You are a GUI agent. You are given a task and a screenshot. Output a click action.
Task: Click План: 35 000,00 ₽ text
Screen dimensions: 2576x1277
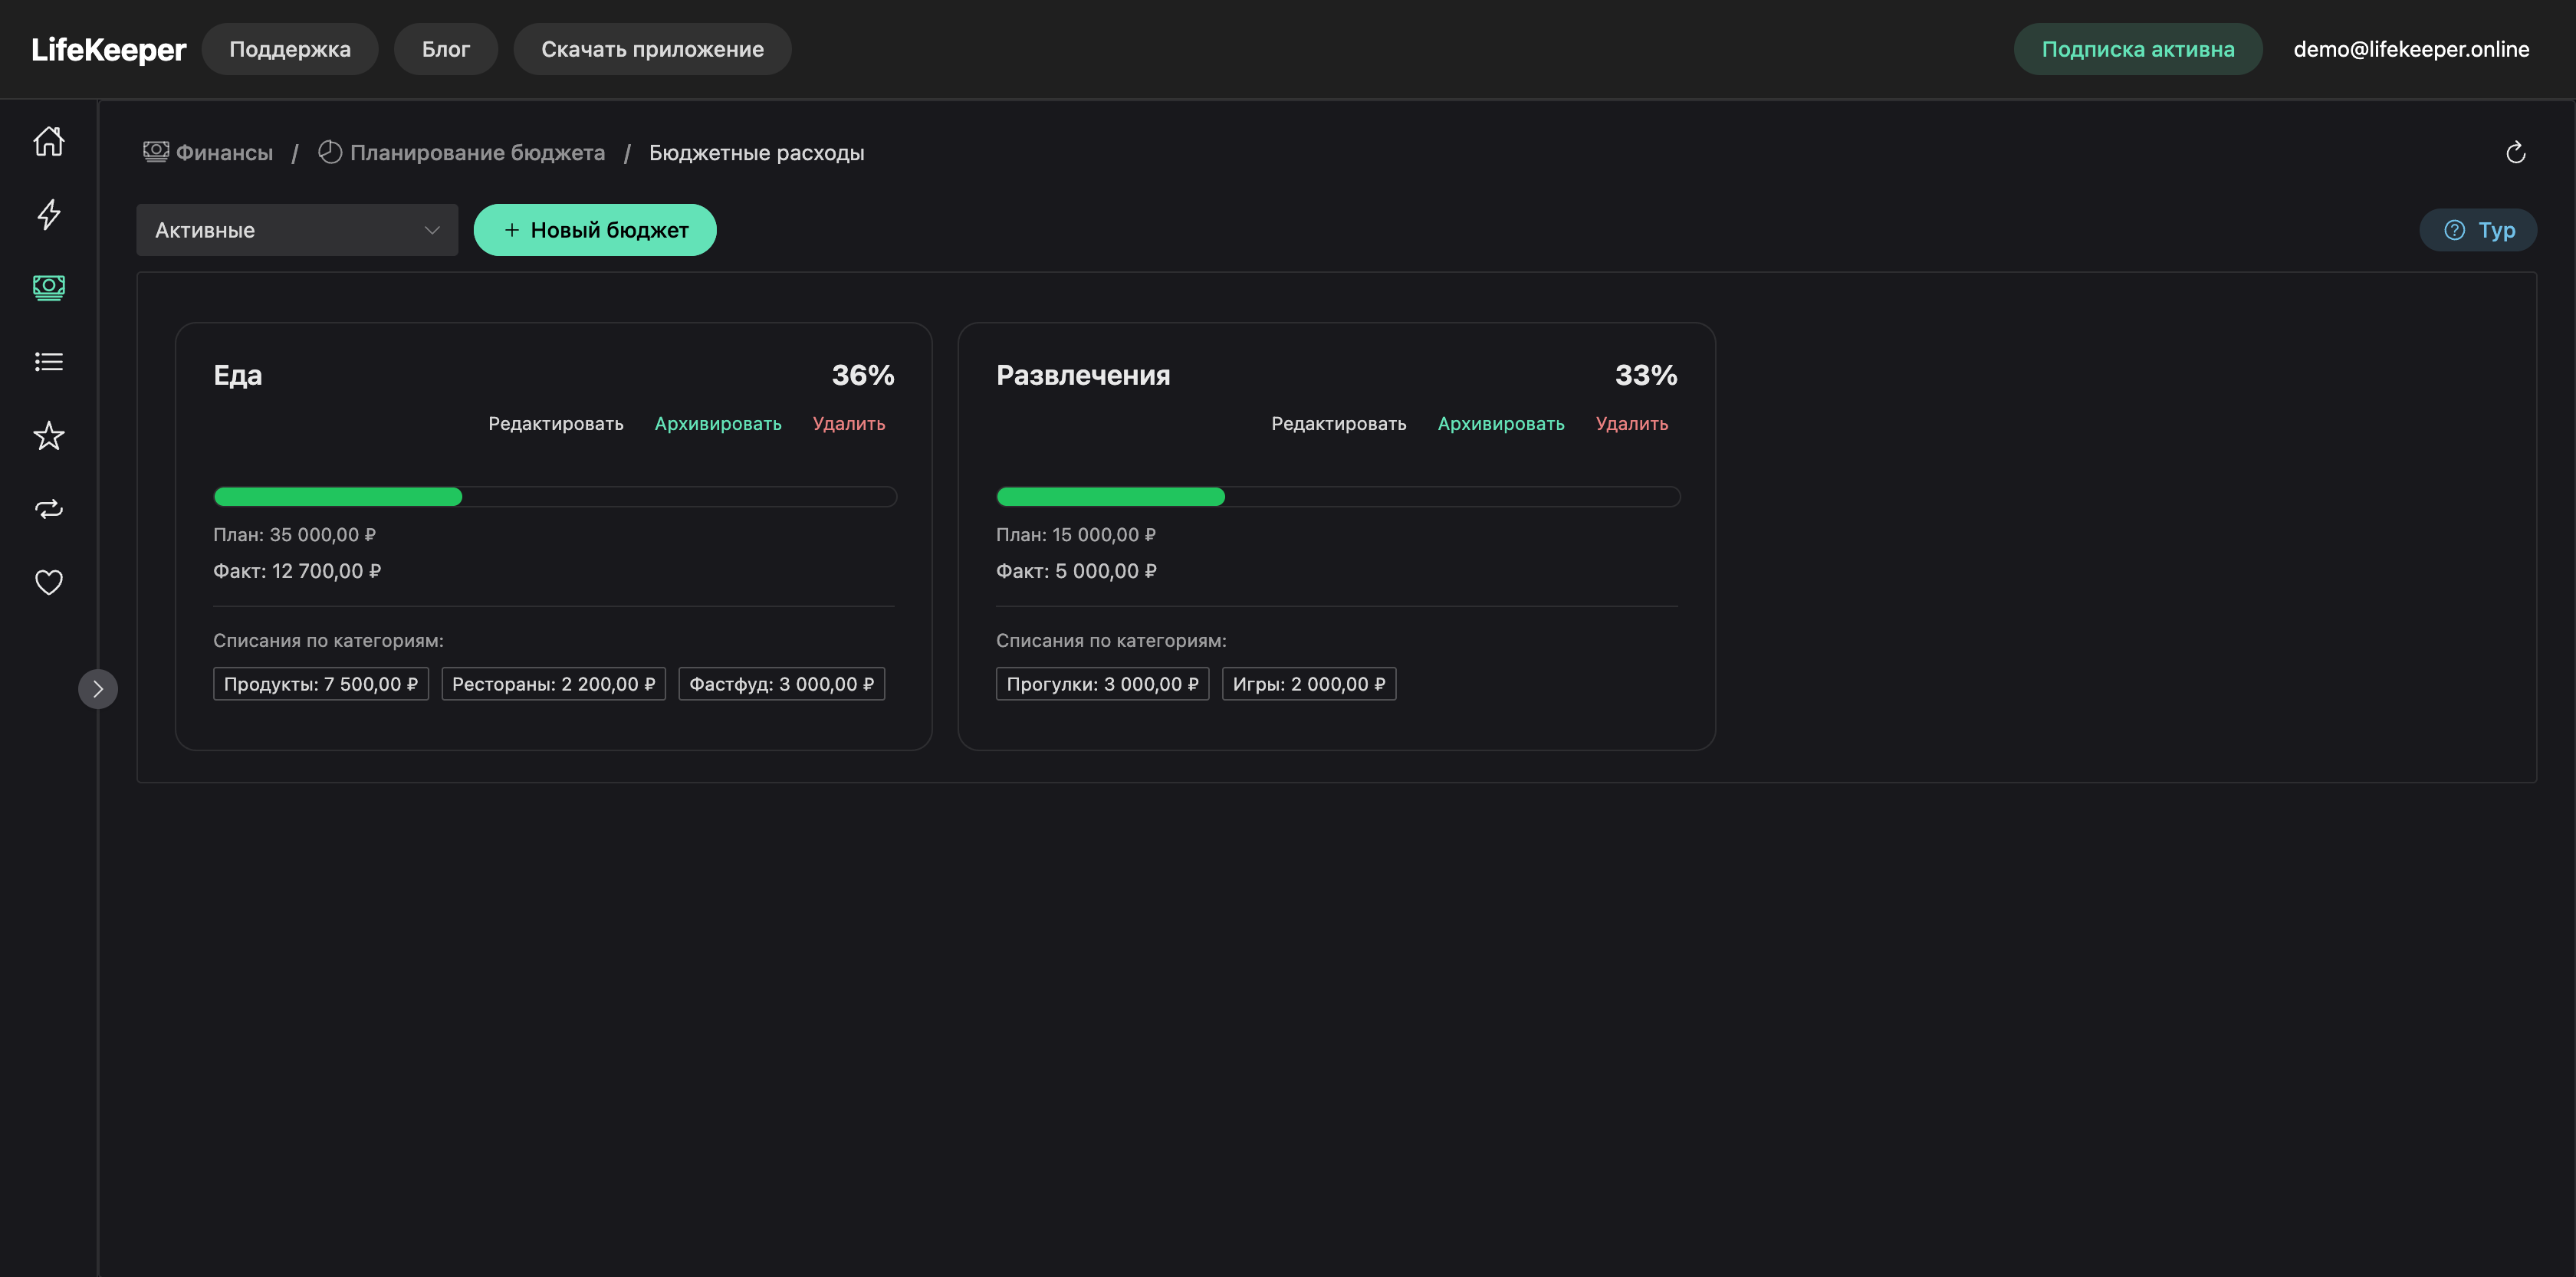point(295,535)
